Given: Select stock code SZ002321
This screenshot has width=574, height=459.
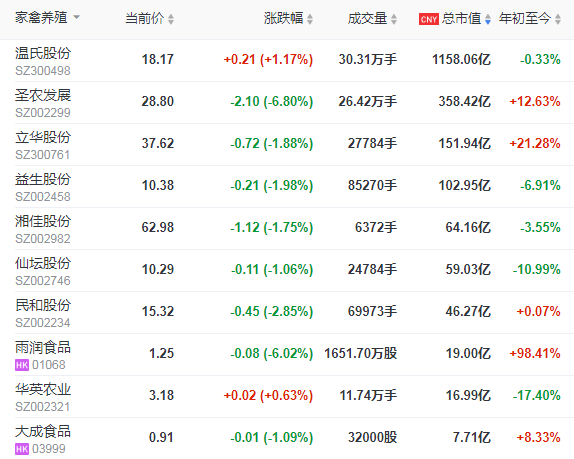Looking at the screenshot, I should click(42, 407).
